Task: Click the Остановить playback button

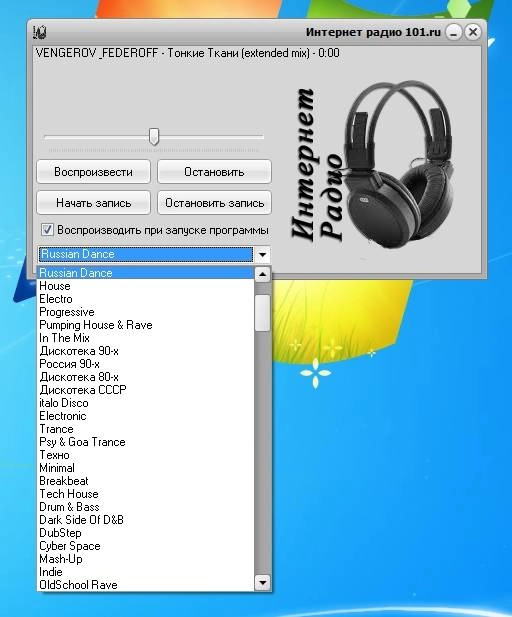Action: pos(214,172)
